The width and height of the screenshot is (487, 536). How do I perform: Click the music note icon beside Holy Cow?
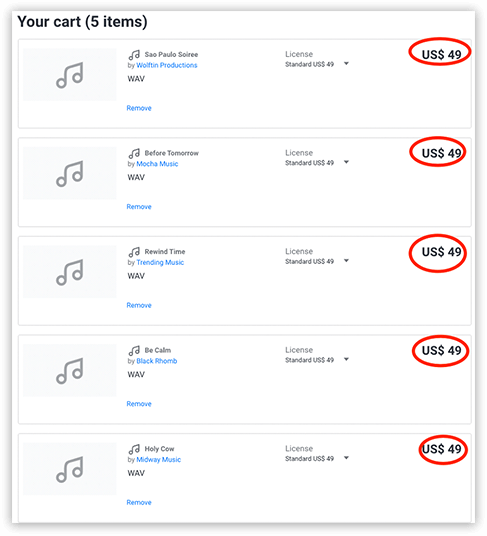pos(134,449)
